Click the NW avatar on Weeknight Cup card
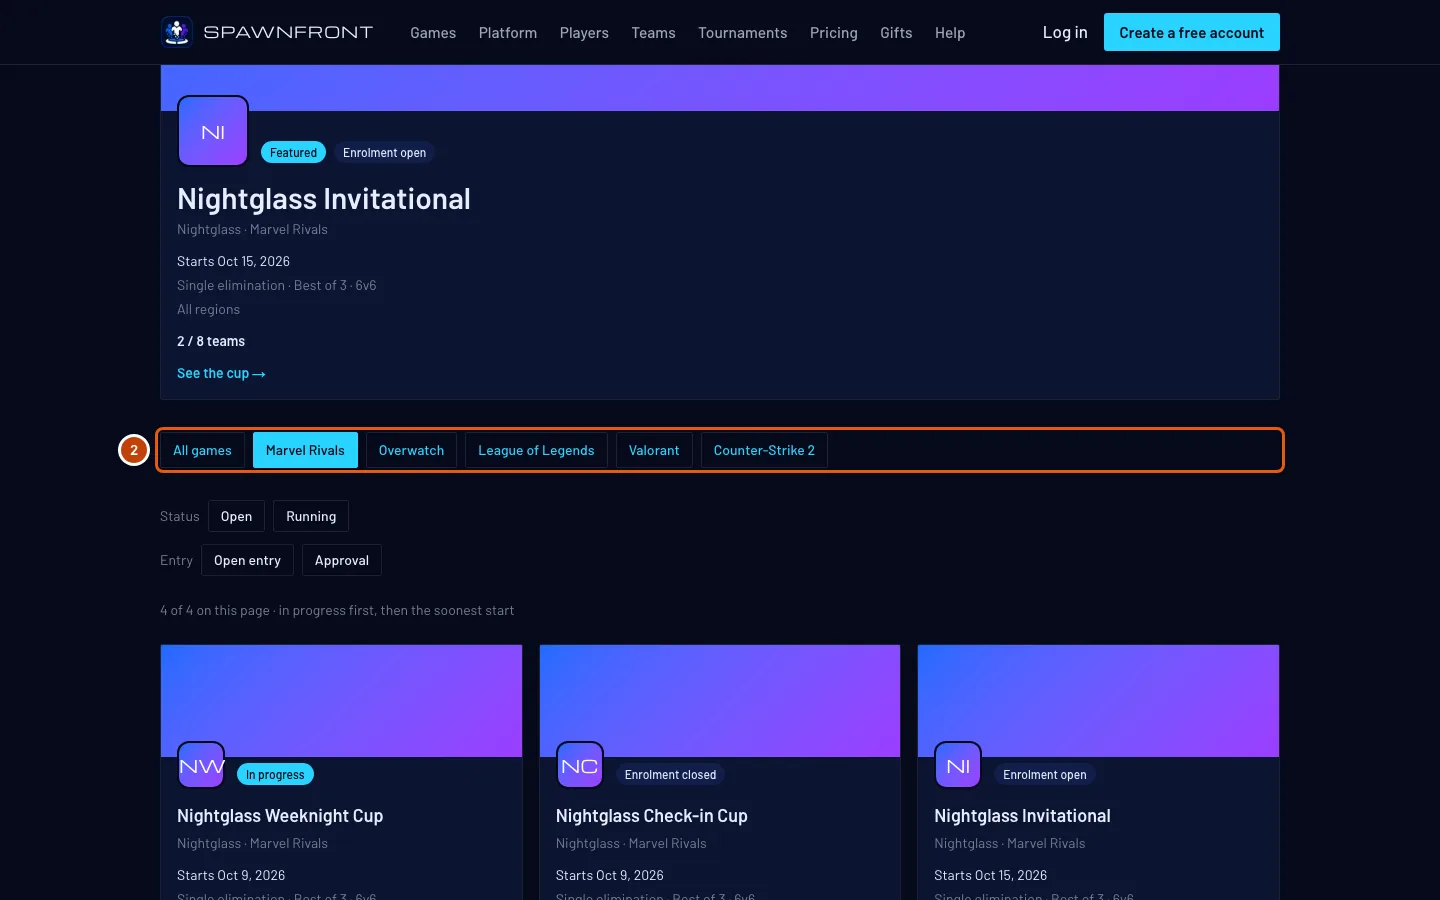This screenshot has width=1440, height=900. click(201, 765)
